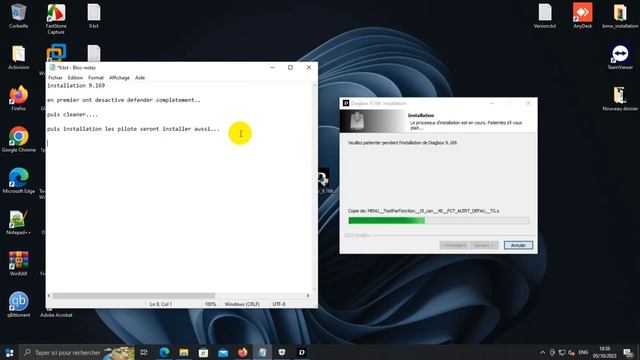640x360 pixels.
Task: Click the Notepad horizontal scrollbar thumb
Action: [x=133, y=296]
